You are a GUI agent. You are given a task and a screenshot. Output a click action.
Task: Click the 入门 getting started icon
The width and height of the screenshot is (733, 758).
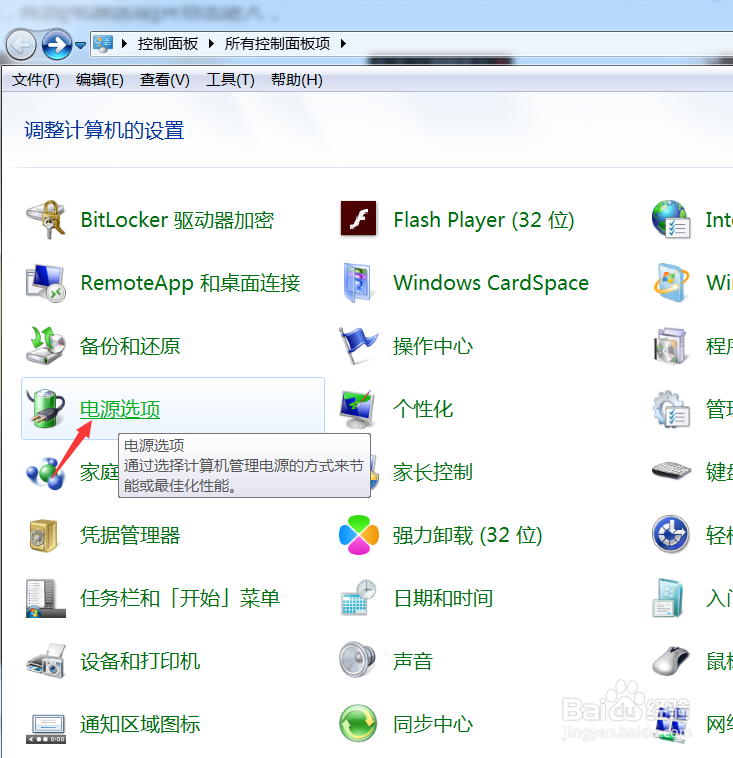pyautogui.click(x=668, y=598)
